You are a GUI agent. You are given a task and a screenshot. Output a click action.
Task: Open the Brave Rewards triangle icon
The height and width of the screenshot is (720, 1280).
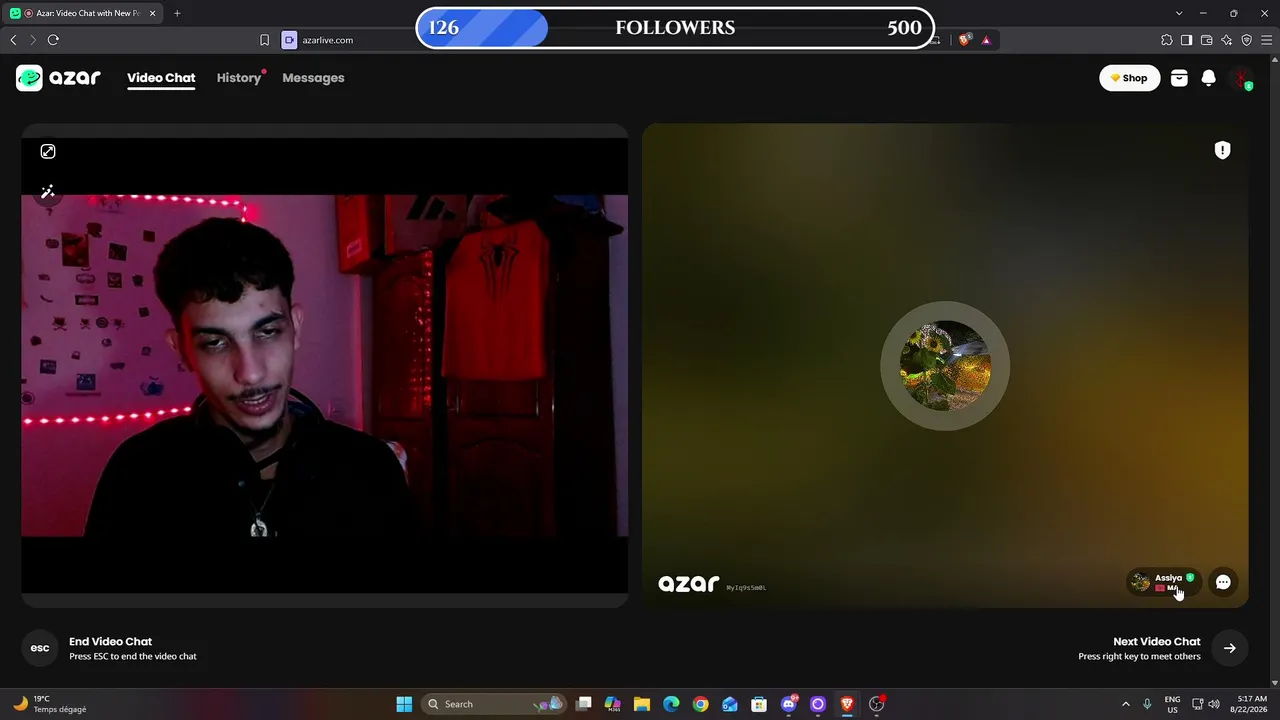pos(986,40)
